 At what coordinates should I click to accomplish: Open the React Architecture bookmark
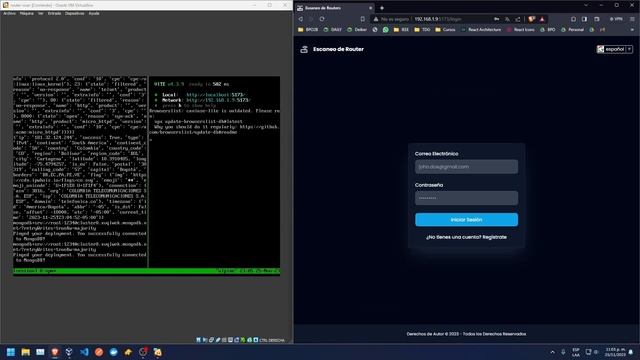[481, 30]
